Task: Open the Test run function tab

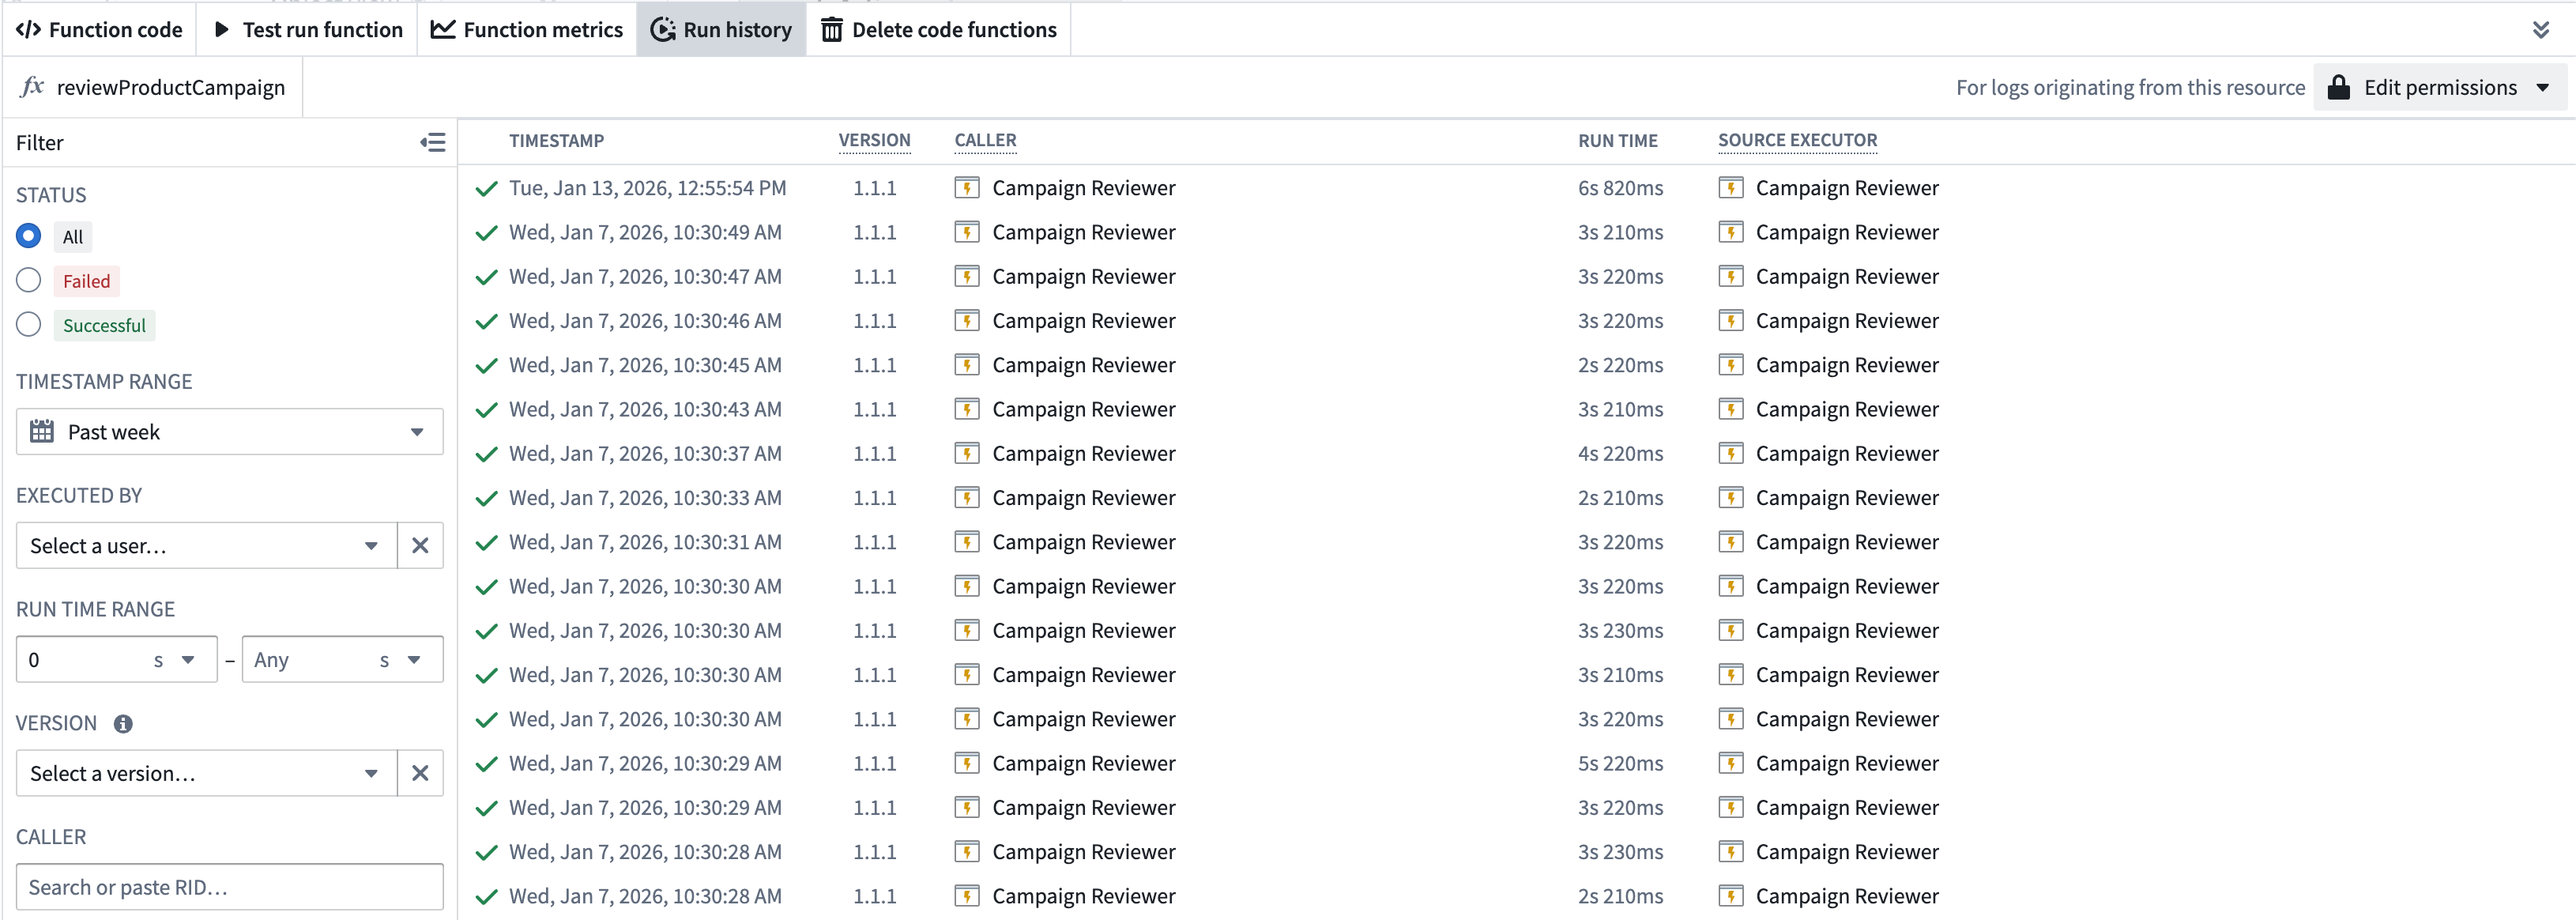Action: 308,30
